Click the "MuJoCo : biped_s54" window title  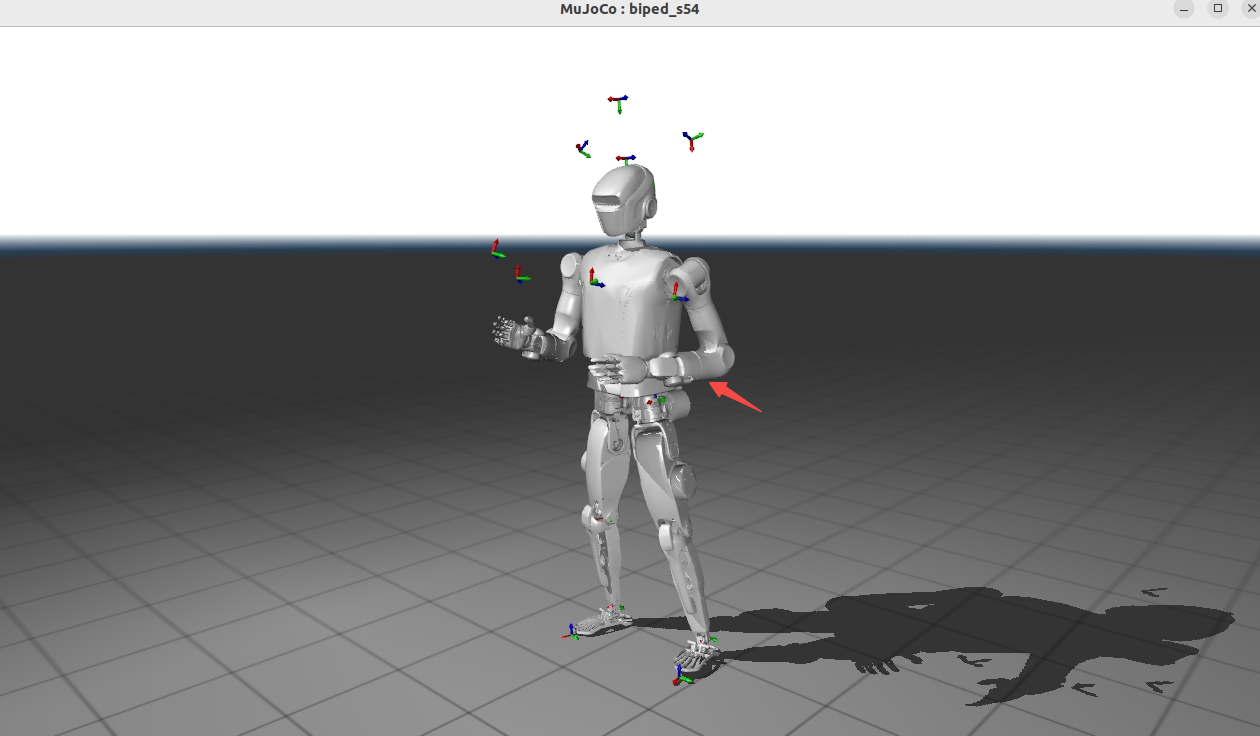(629, 10)
